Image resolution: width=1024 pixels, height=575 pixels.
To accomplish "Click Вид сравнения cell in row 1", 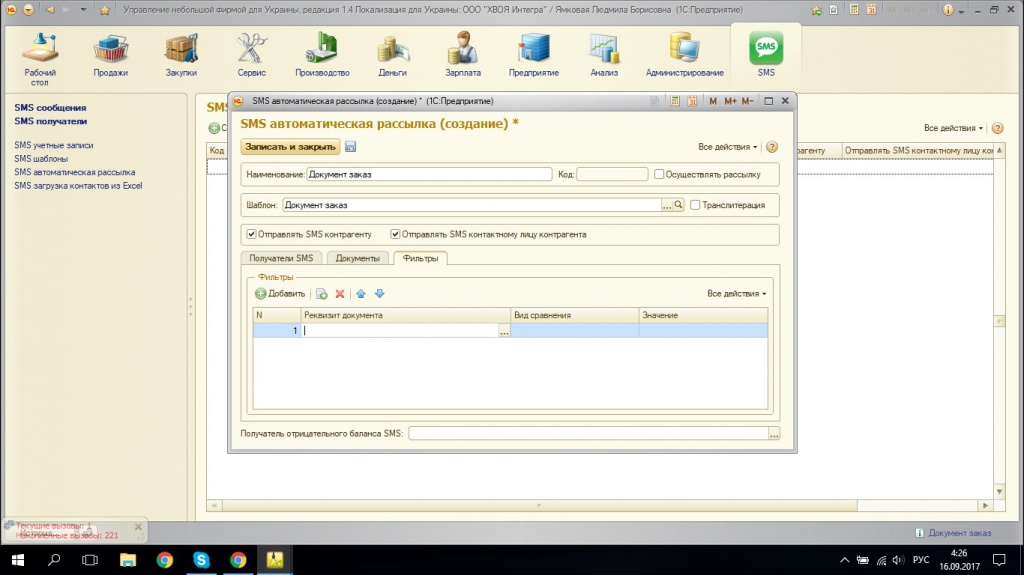I will pyautogui.click(x=575, y=331).
